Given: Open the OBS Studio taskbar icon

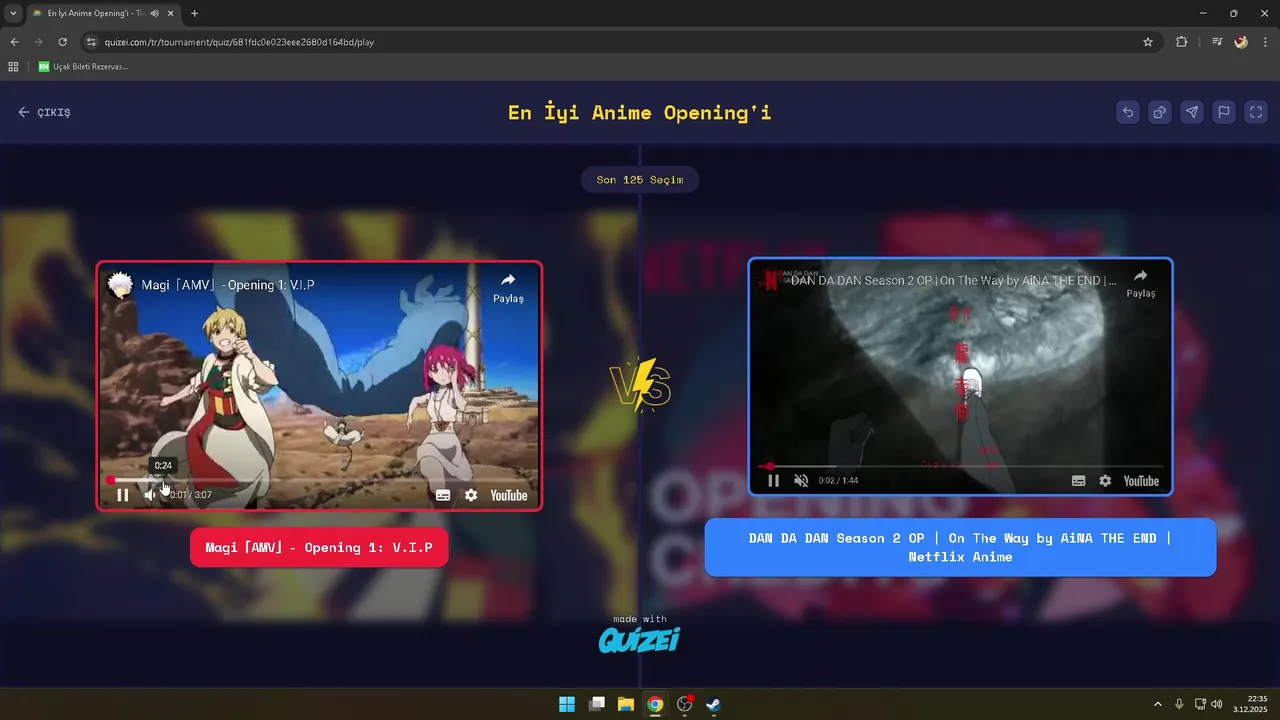Looking at the screenshot, I should click(x=684, y=704).
